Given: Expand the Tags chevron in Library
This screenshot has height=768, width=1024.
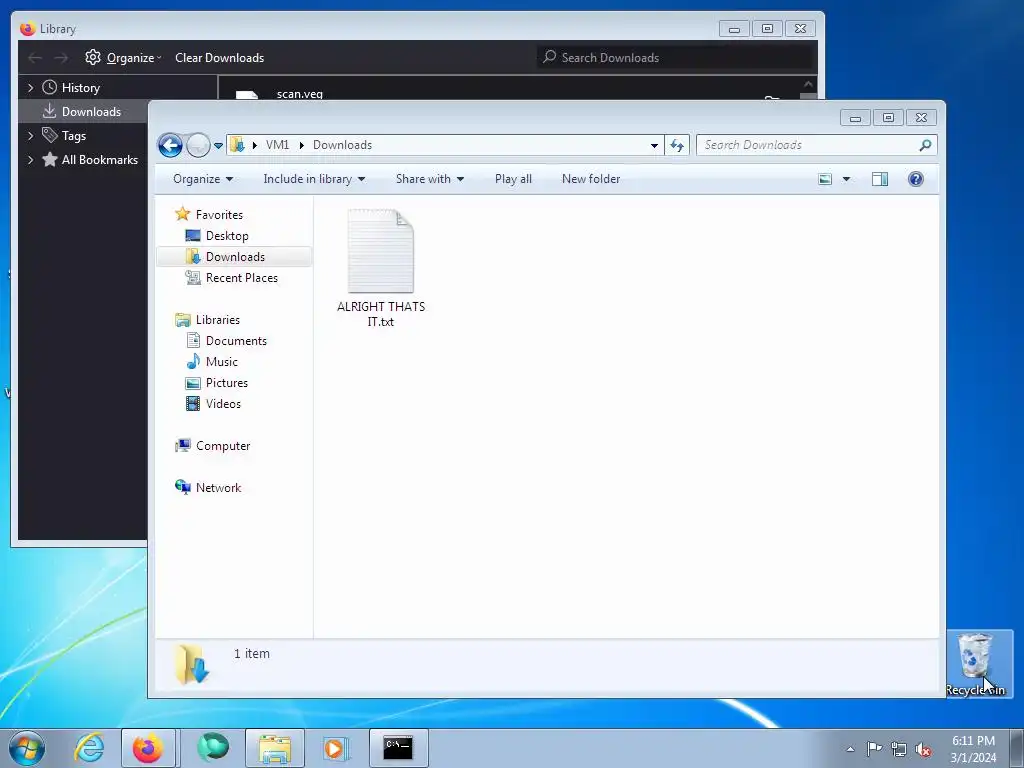Looking at the screenshot, I should [30, 136].
